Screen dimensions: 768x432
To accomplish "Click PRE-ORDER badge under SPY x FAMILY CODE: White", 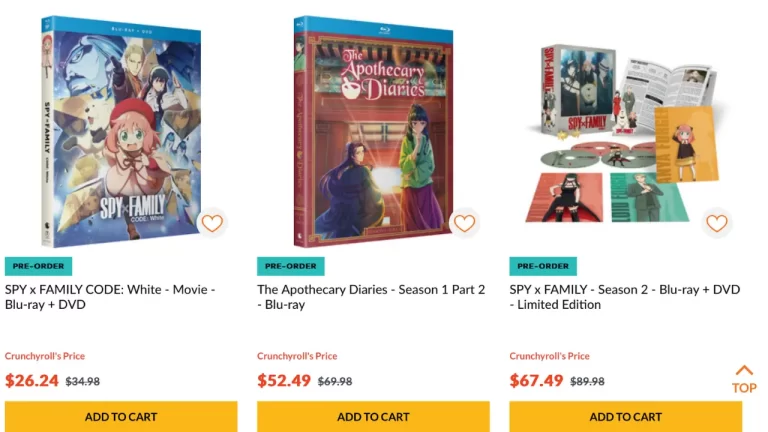I will (38, 266).
